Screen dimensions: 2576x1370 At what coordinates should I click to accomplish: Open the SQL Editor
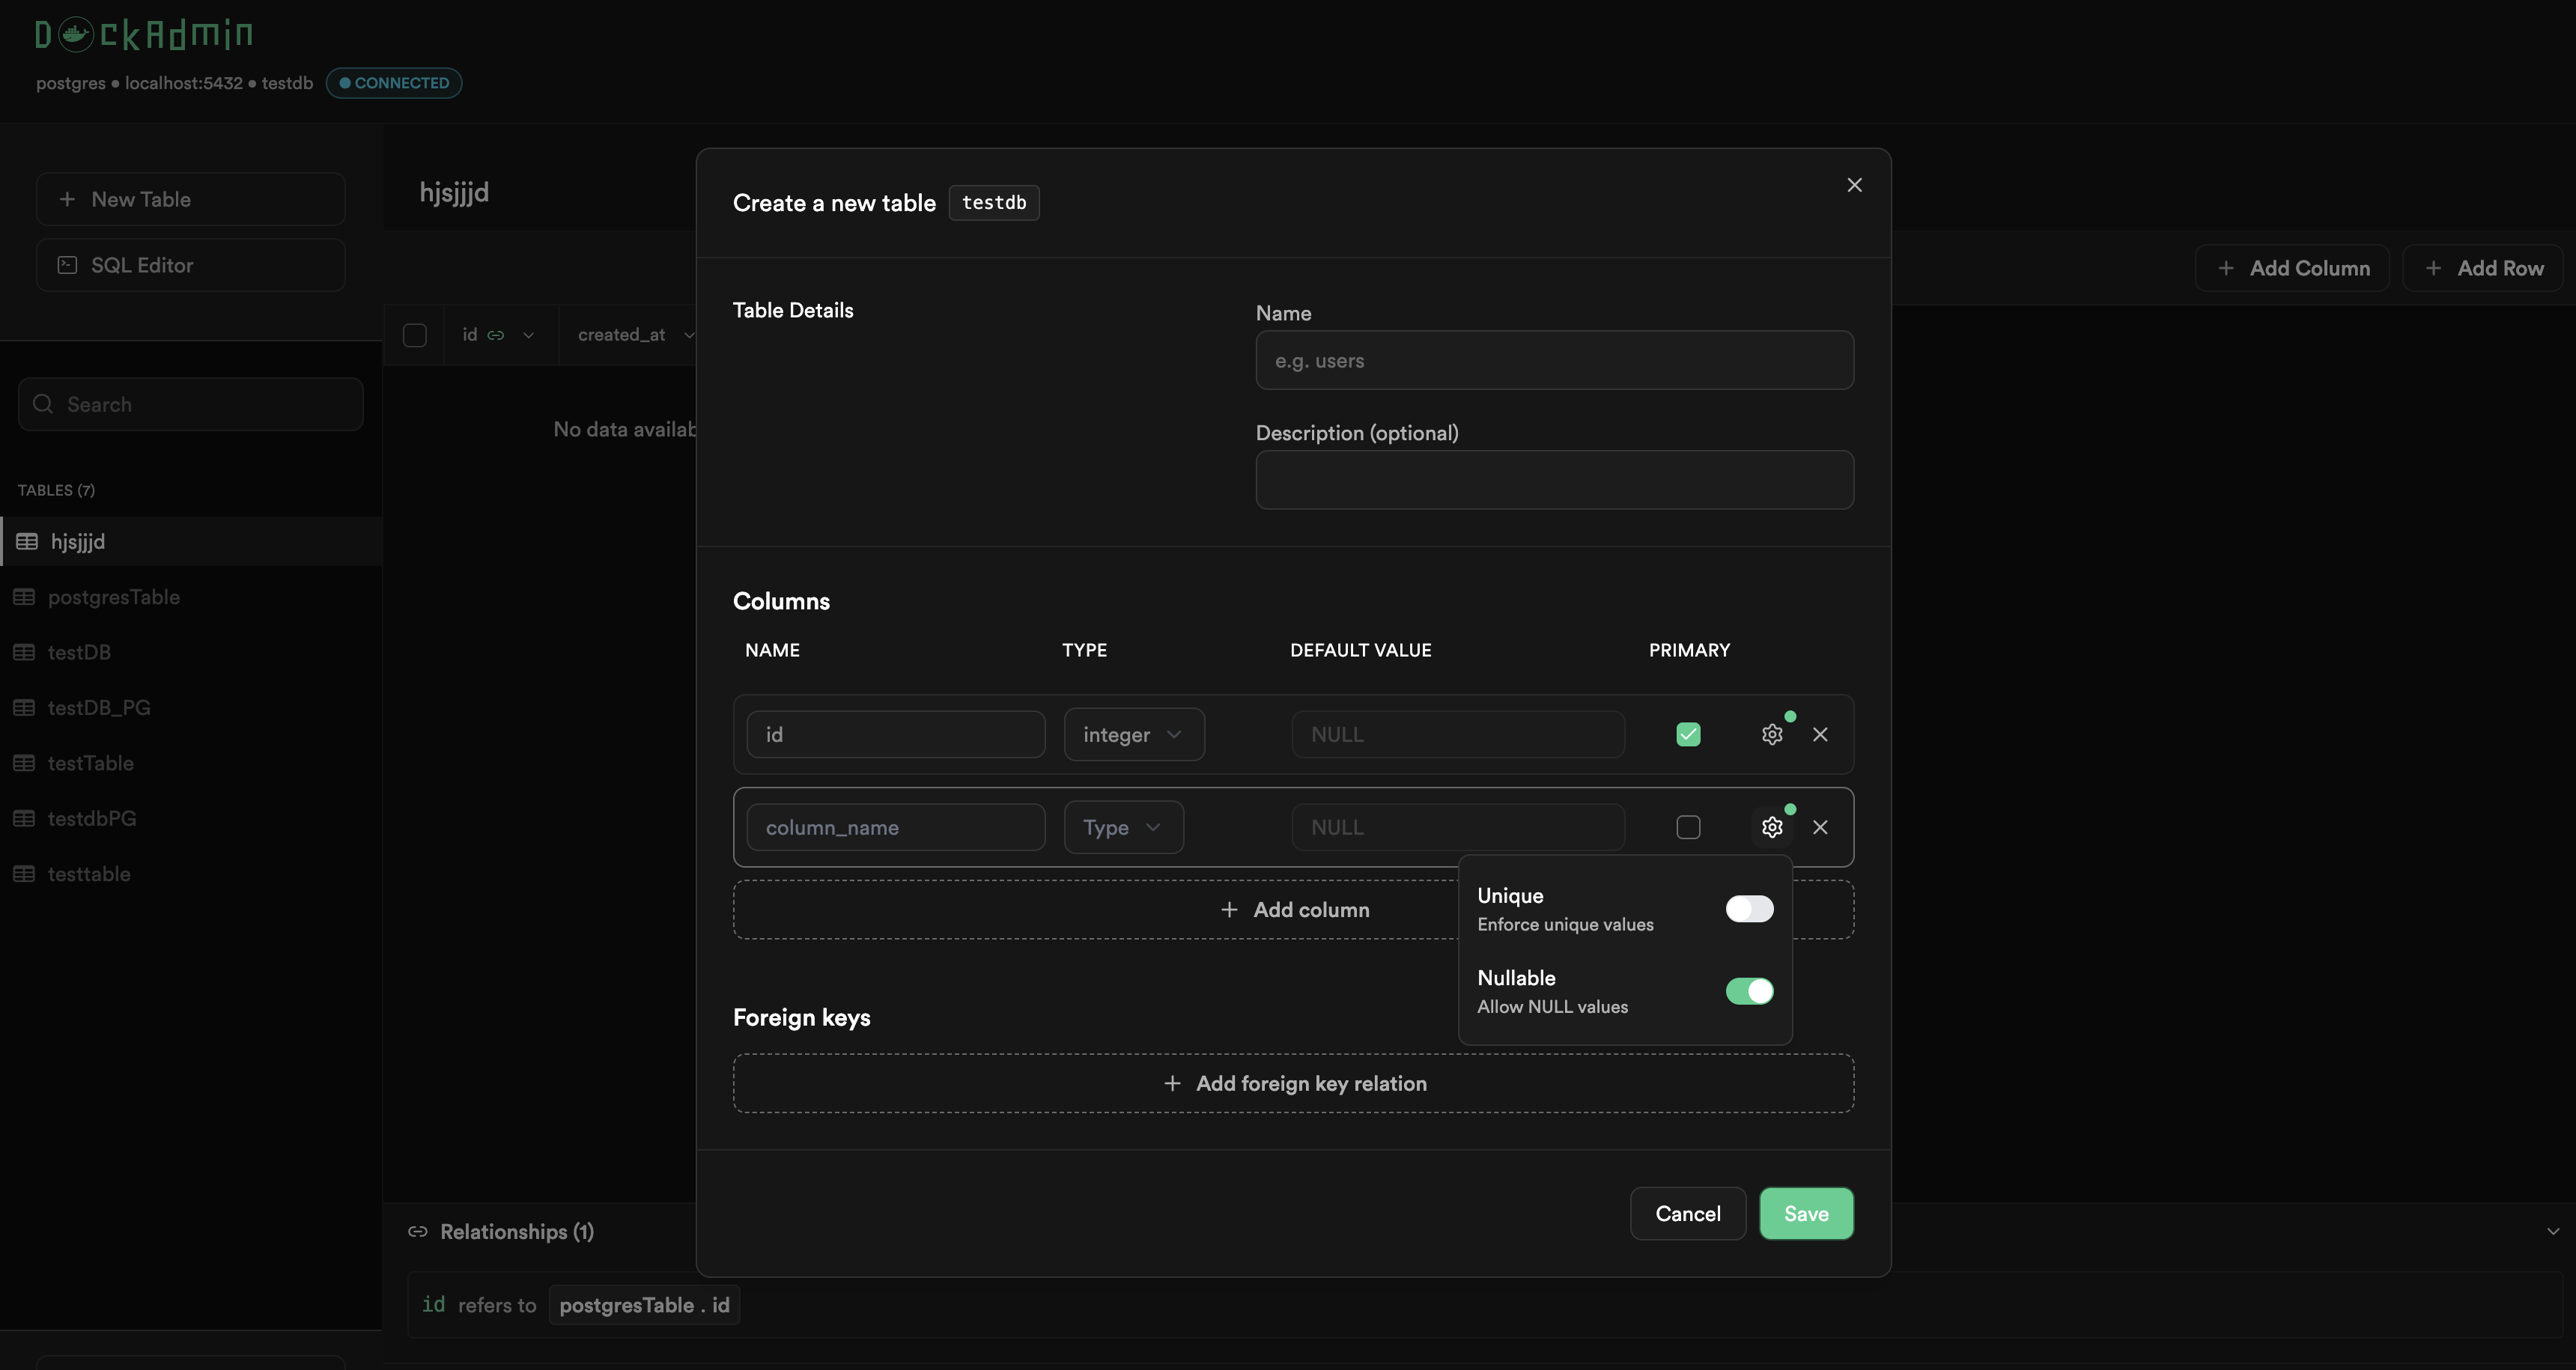191,265
